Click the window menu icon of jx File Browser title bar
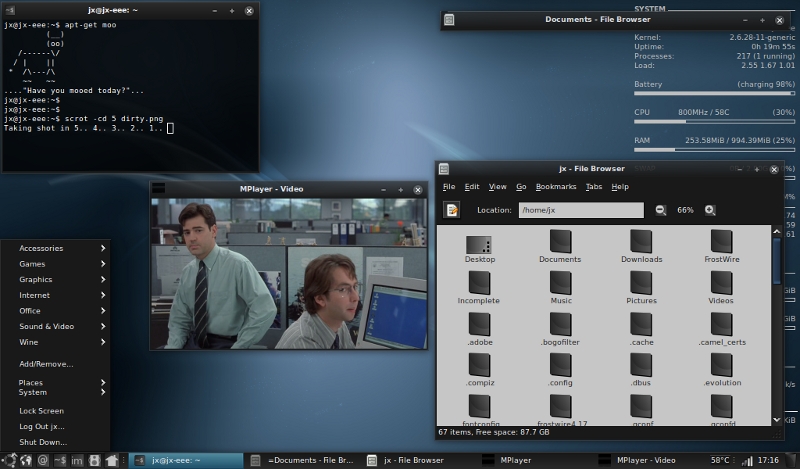This screenshot has width=800, height=469. point(444,168)
